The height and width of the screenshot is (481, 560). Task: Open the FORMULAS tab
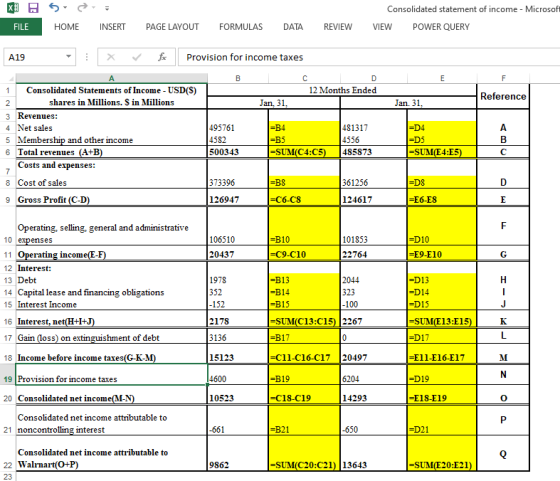[x=241, y=27]
